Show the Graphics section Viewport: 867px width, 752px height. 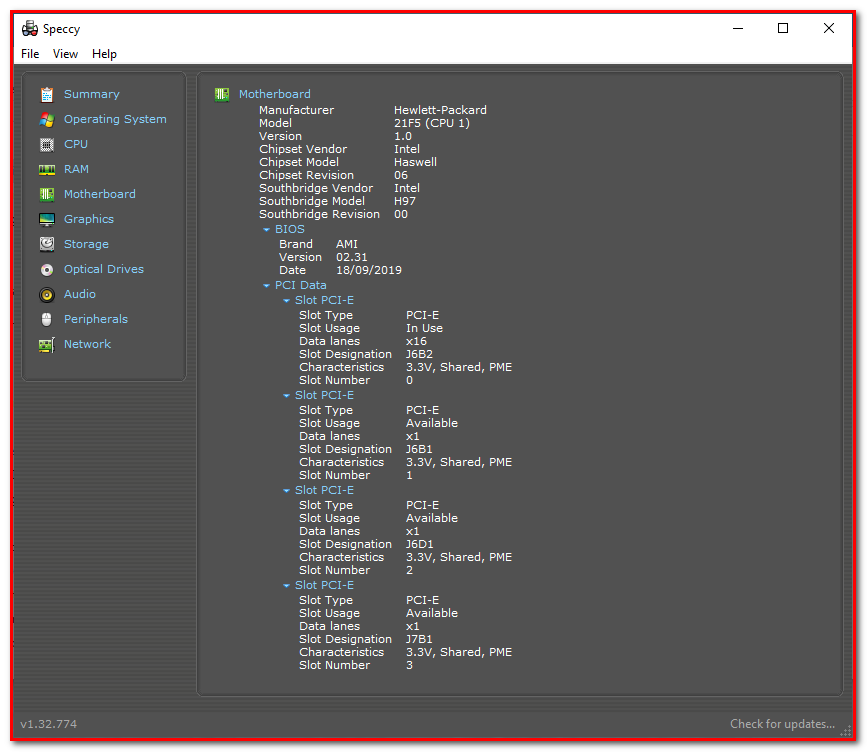[x=89, y=219]
